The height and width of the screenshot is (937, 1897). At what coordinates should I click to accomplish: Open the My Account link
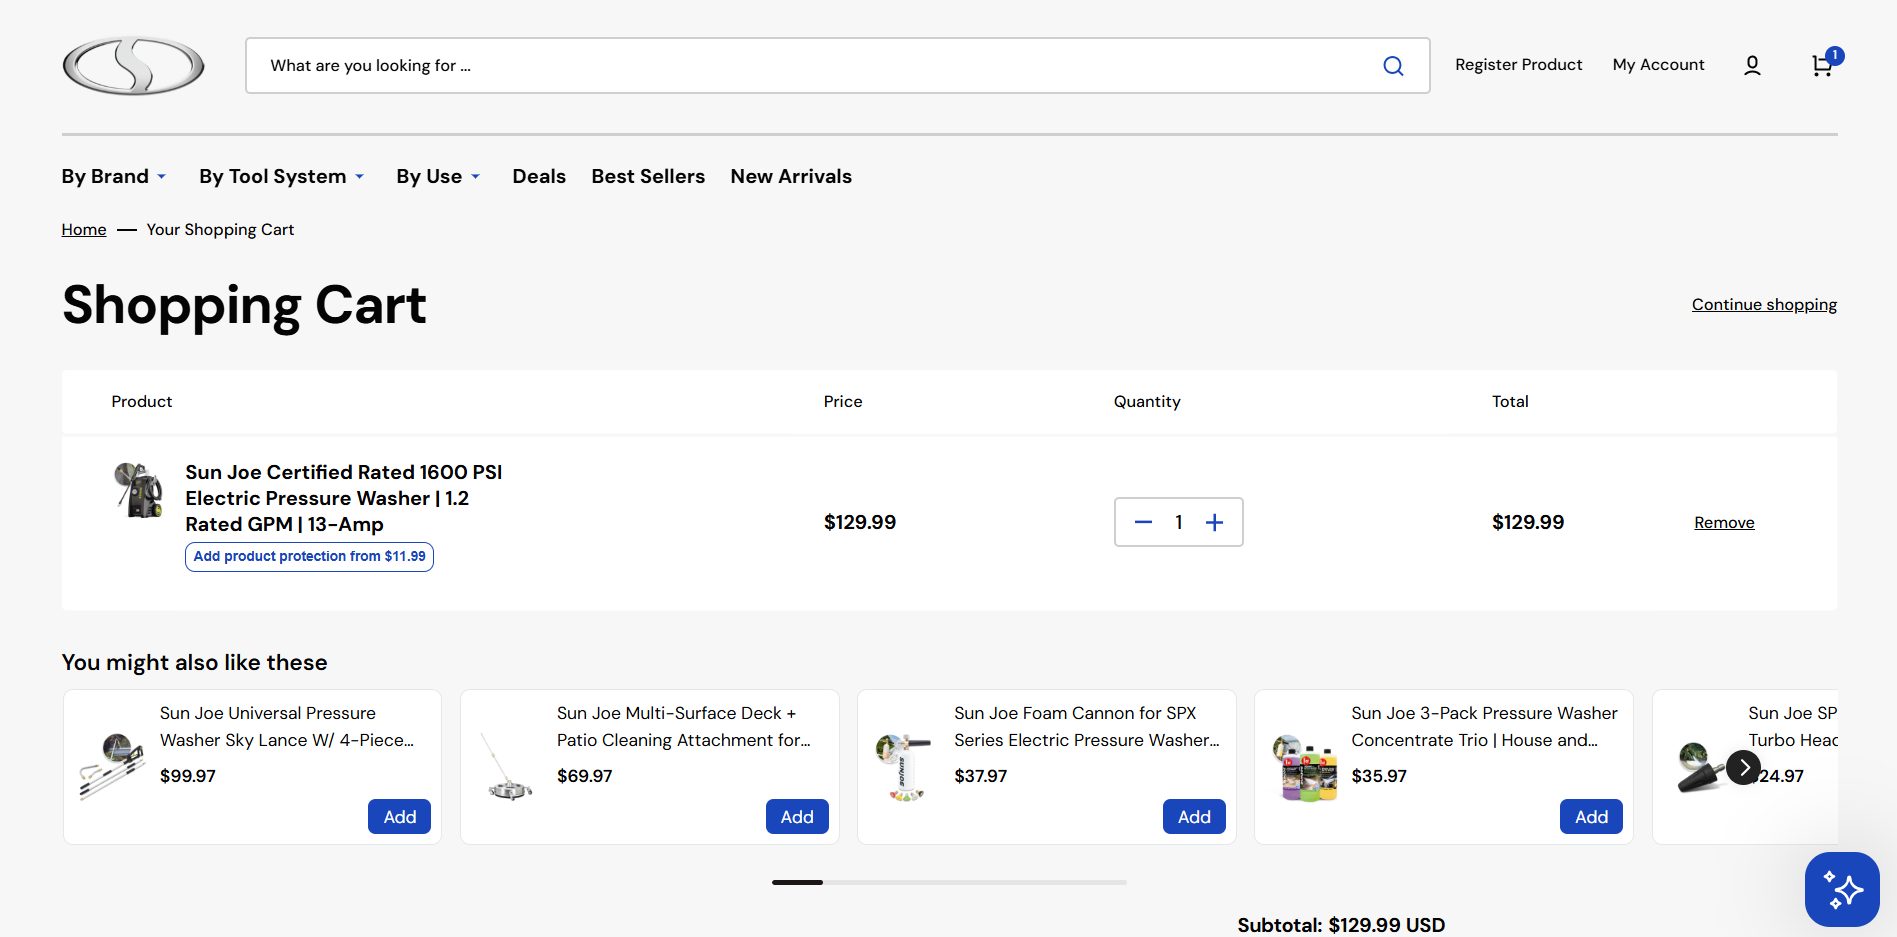tap(1658, 65)
